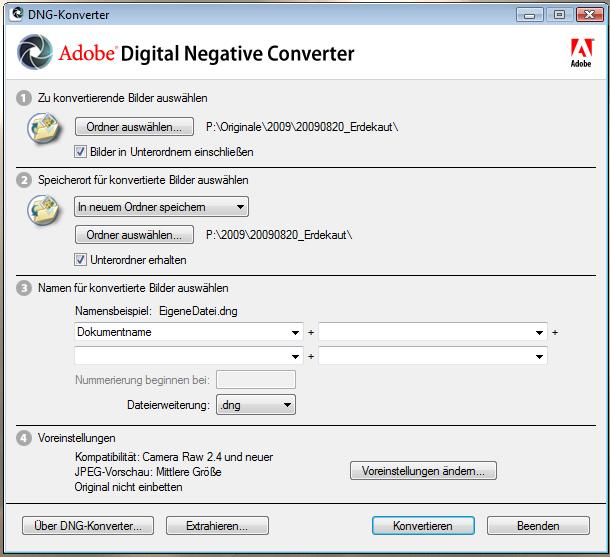This screenshot has height=557, width=610.
Task: Open the empty naming dropdown right of 'Dokumentname'
Action: point(433,332)
